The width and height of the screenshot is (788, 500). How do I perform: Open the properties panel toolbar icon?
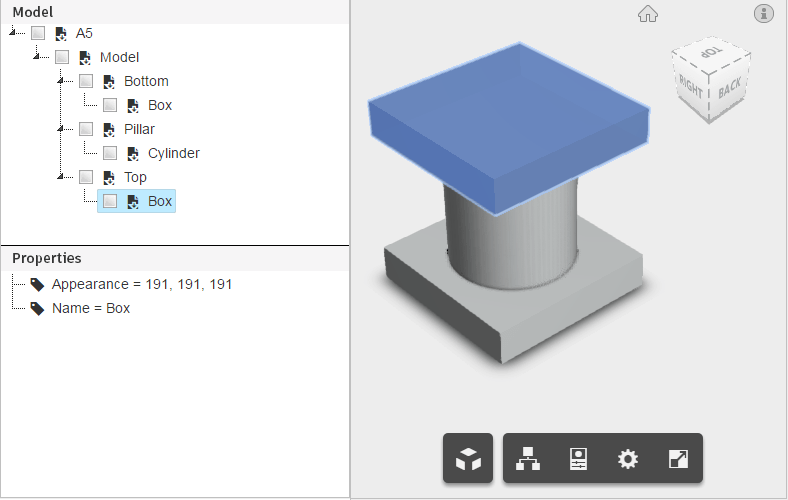pyautogui.click(x=578, y=458)
